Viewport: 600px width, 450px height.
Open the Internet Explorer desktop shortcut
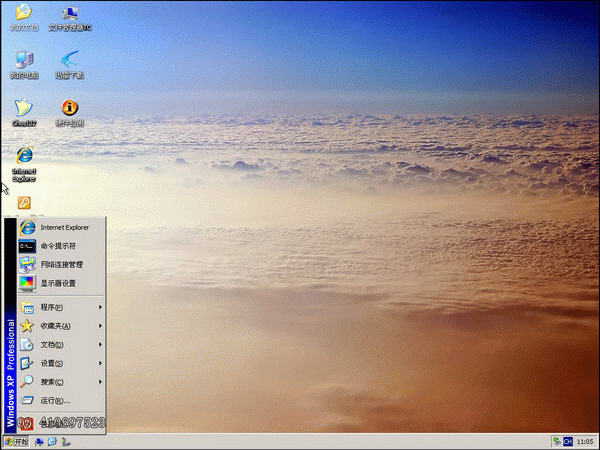click(24, 159)
